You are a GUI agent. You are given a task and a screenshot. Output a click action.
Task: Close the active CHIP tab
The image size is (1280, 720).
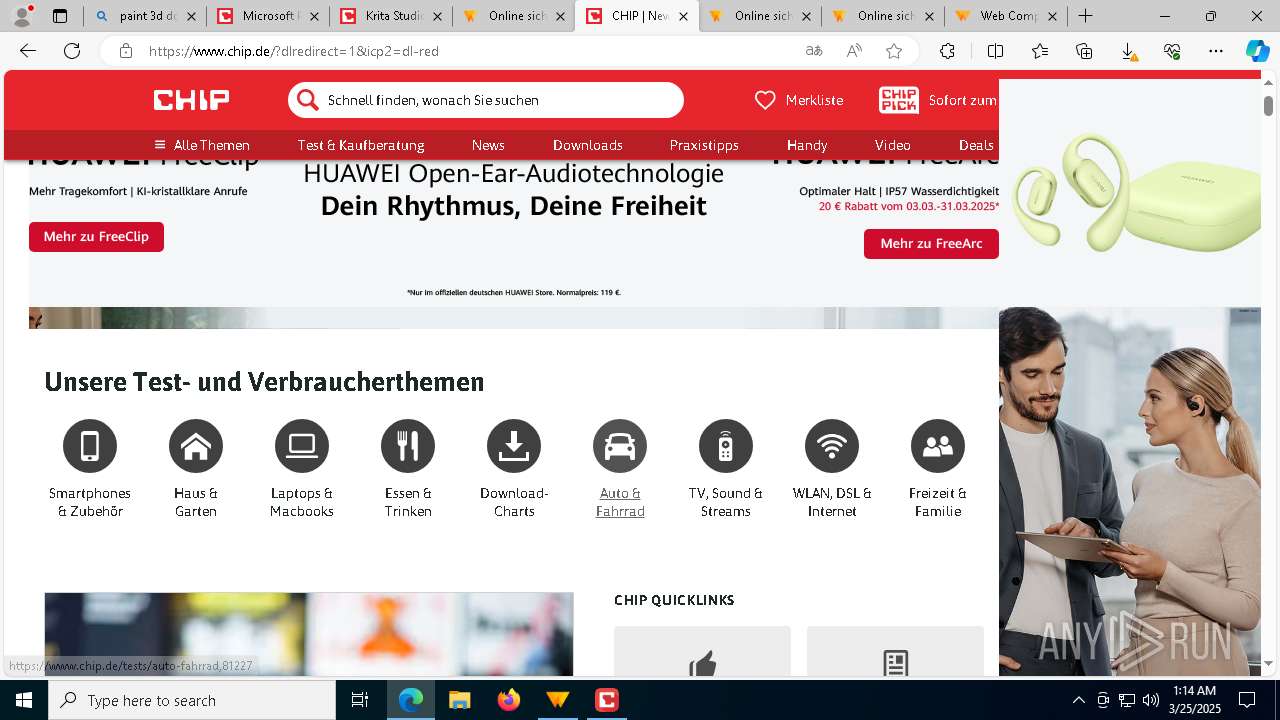(683, 16)
